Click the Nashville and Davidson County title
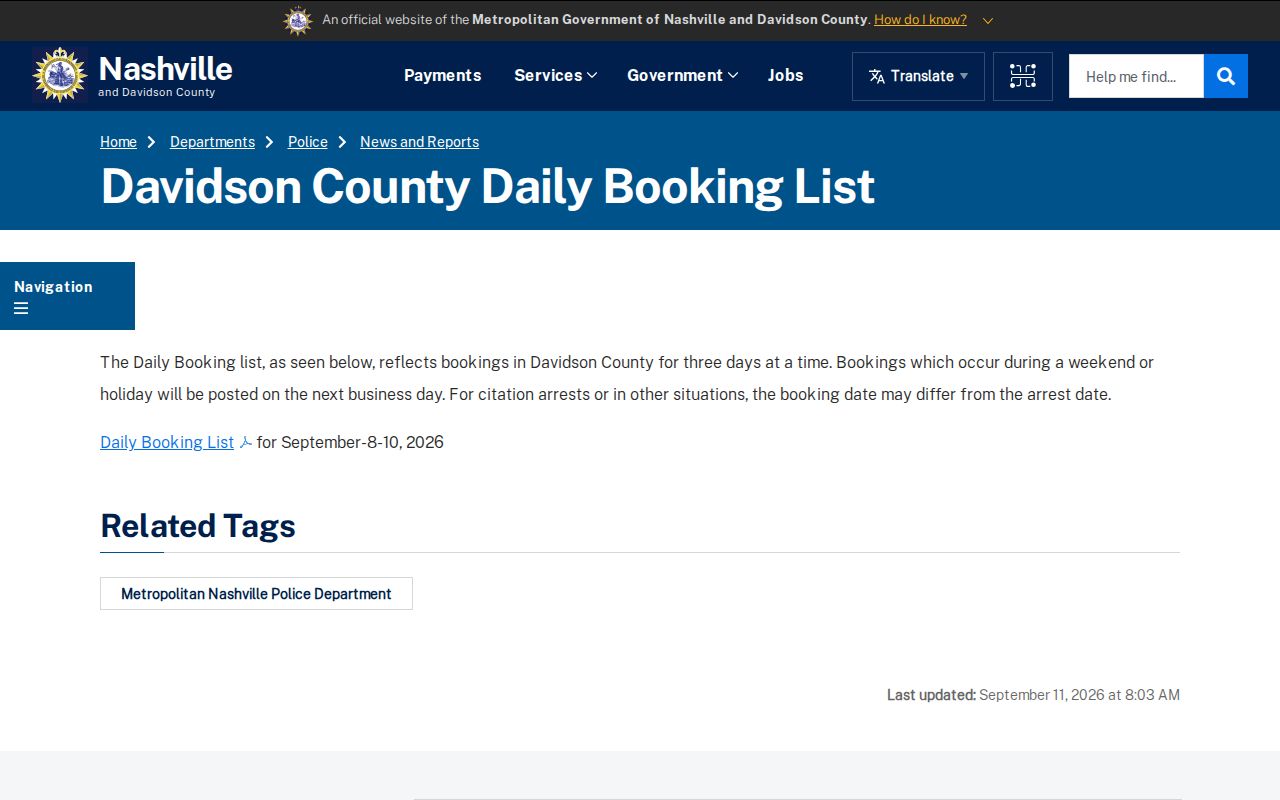1280x800 pixels. coord(165,75)
